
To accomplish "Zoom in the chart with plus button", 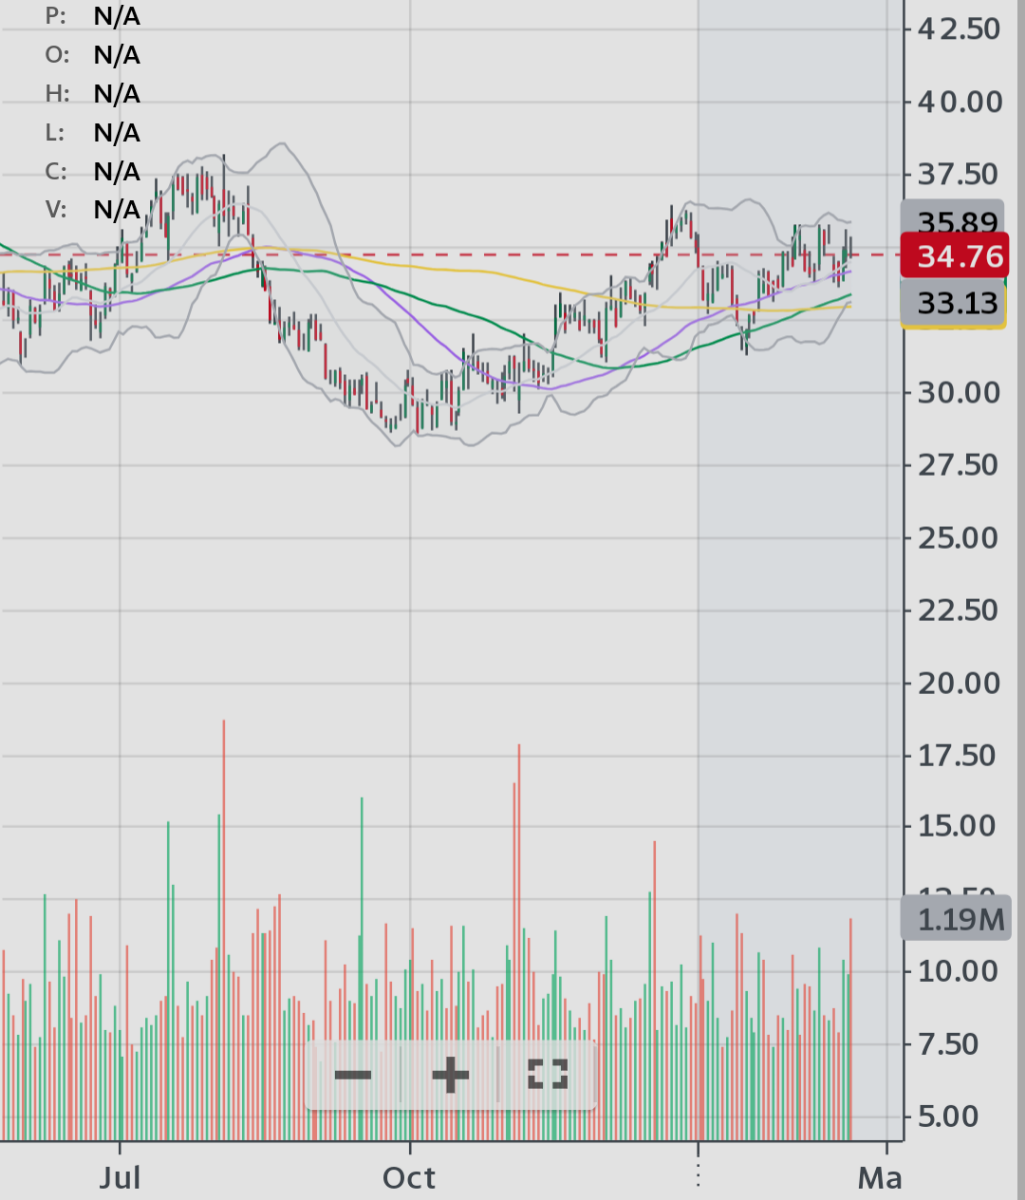I will click(x=450, y=1076).
